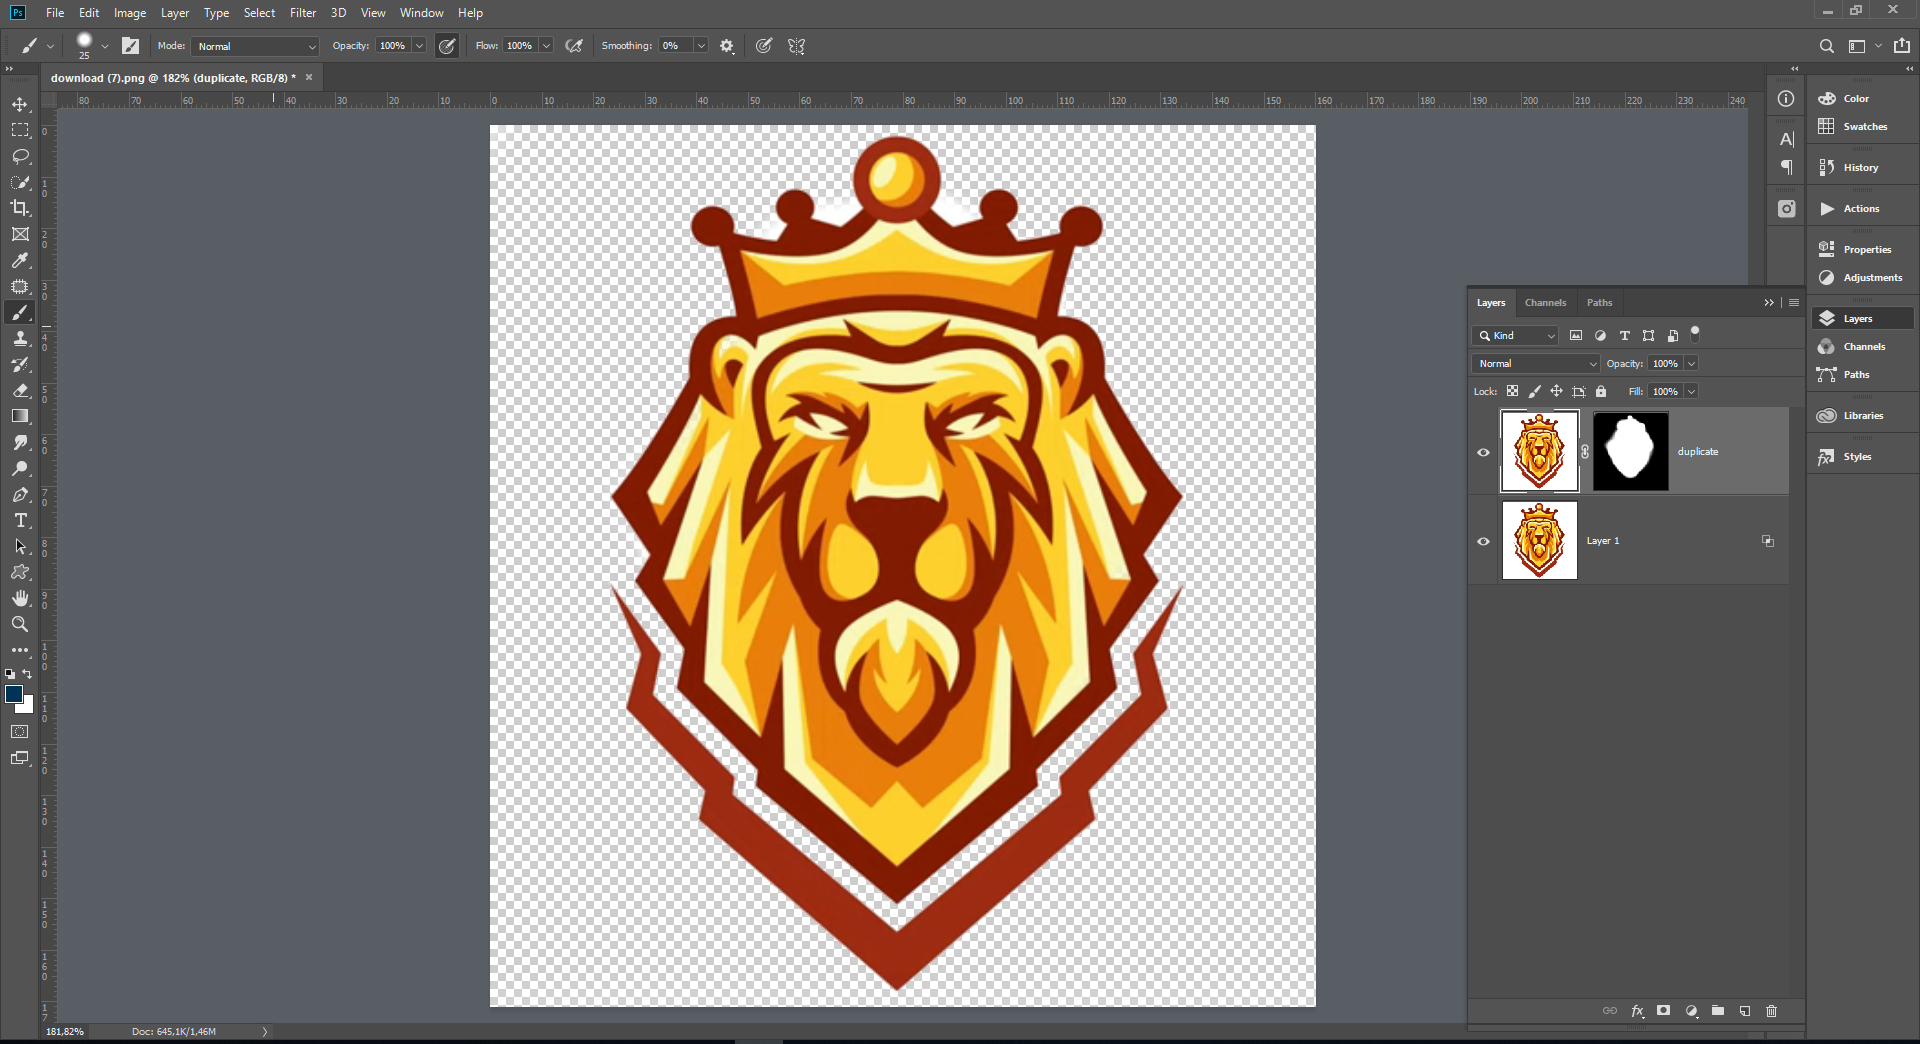Open the layer blend mode dropdown
Image resolution: width=1920 pixels, height=1044 pixels.
1536,364
